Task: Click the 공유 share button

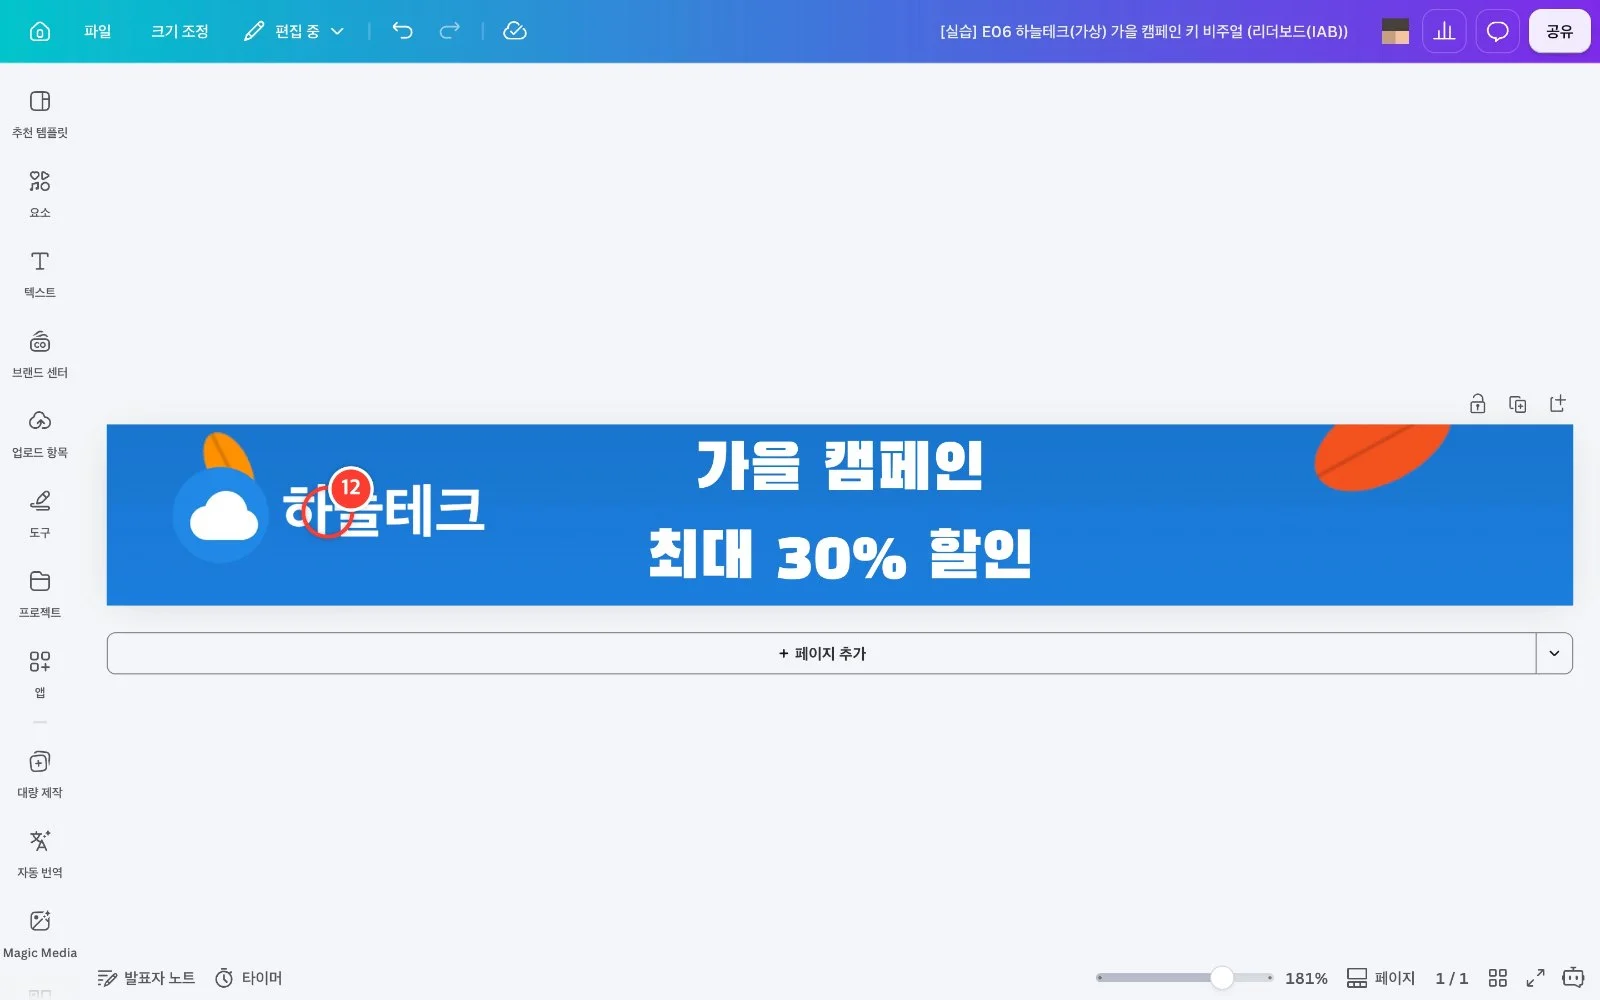Action: coord(1559,31)
